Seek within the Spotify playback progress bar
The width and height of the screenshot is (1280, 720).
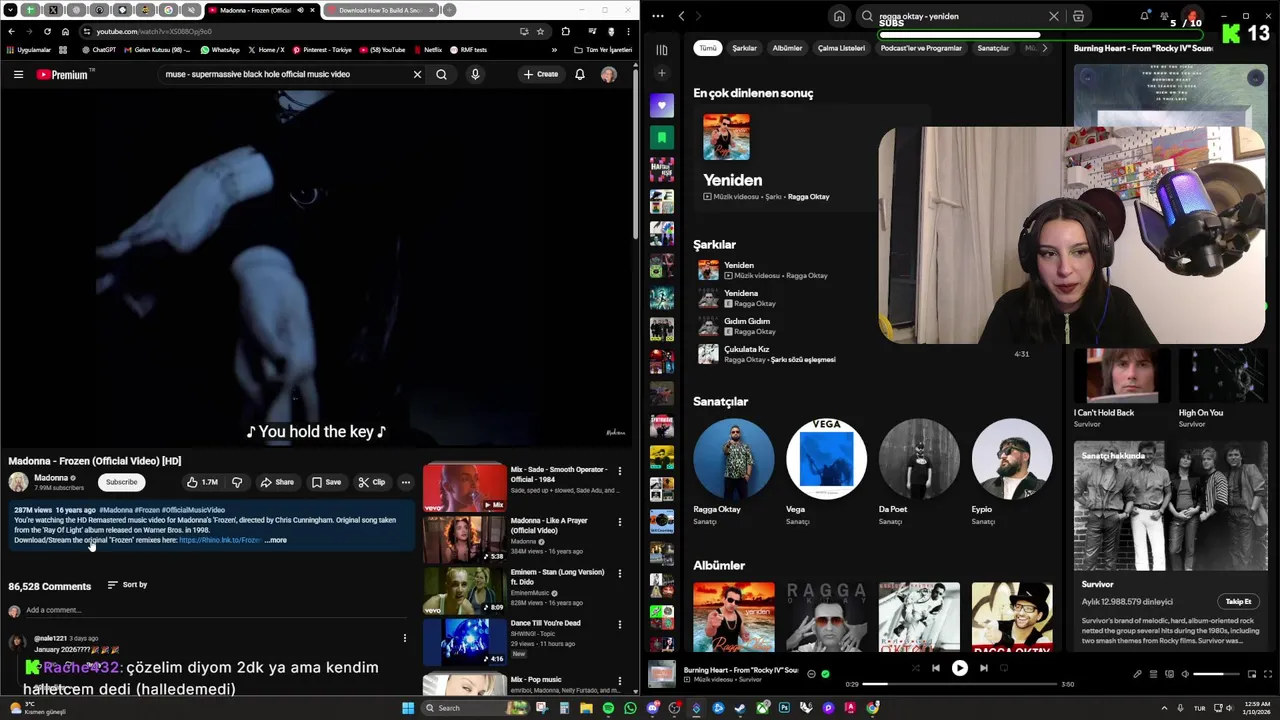click(959, 684)
